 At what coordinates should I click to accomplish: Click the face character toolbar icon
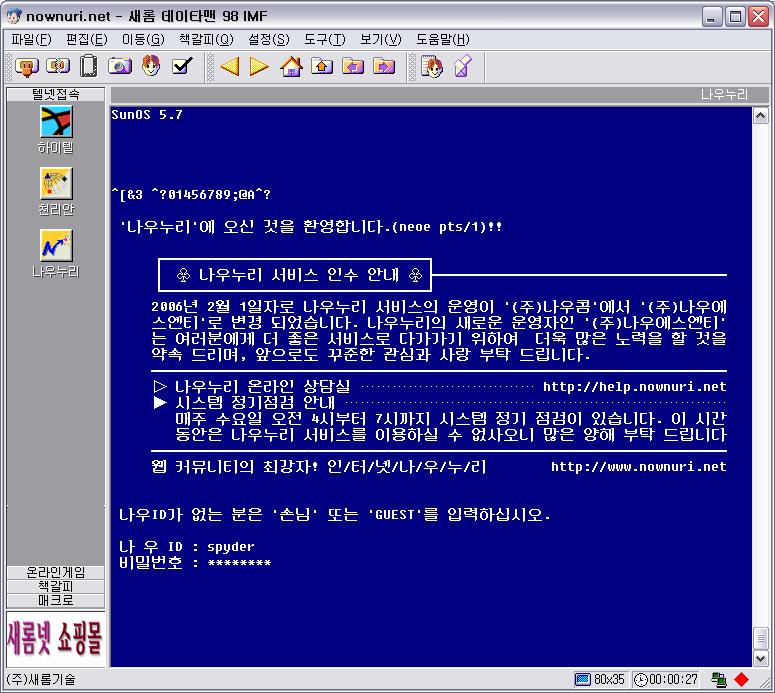(x=151, y=65)
